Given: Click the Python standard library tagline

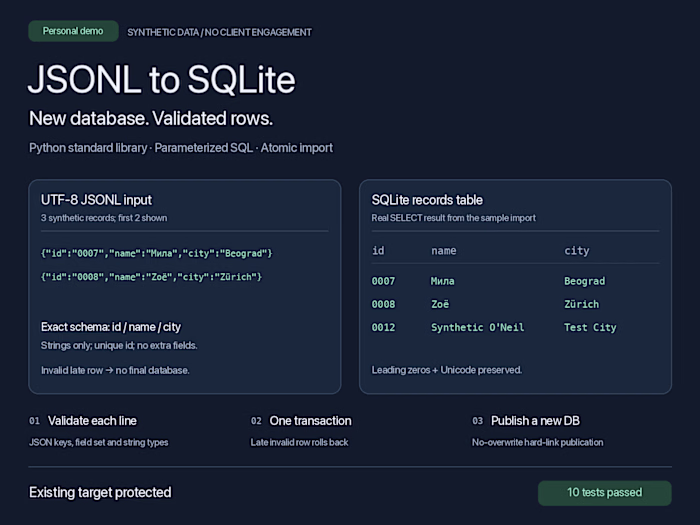Looking at the screenshot, I should point(181,148).
